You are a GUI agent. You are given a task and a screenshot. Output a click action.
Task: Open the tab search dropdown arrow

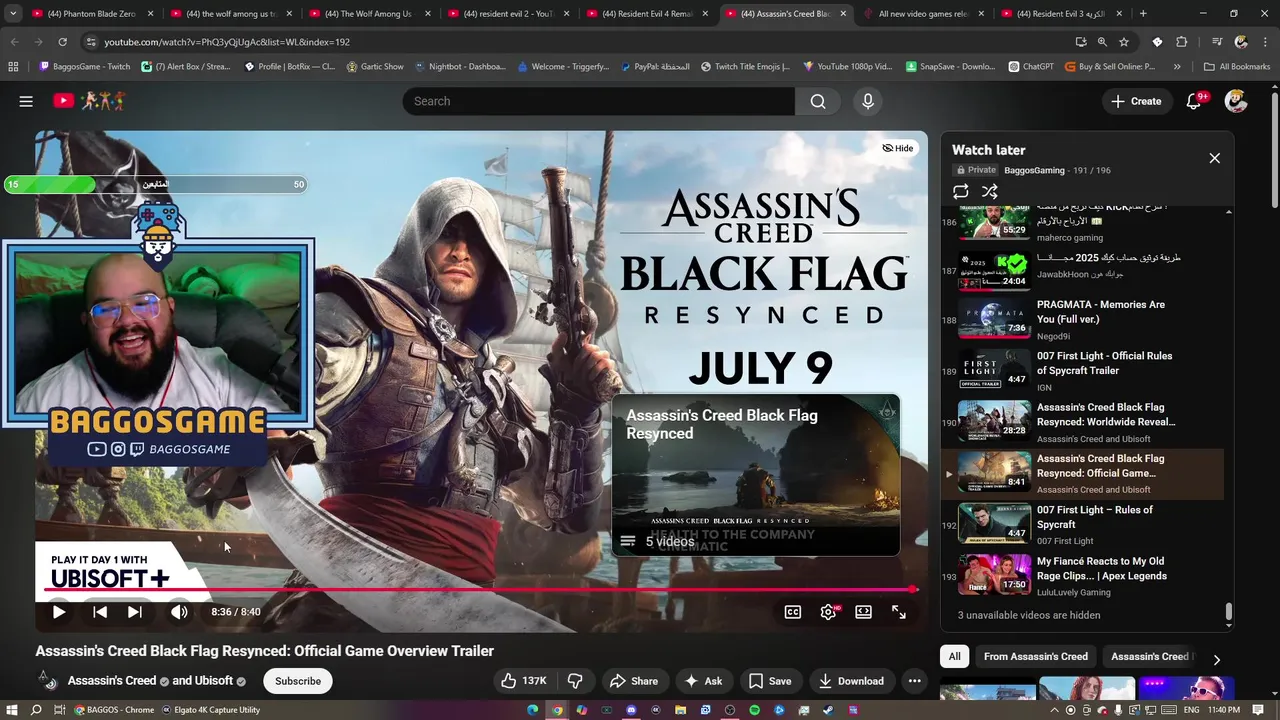pyautogui.click(x=13, y=14)
